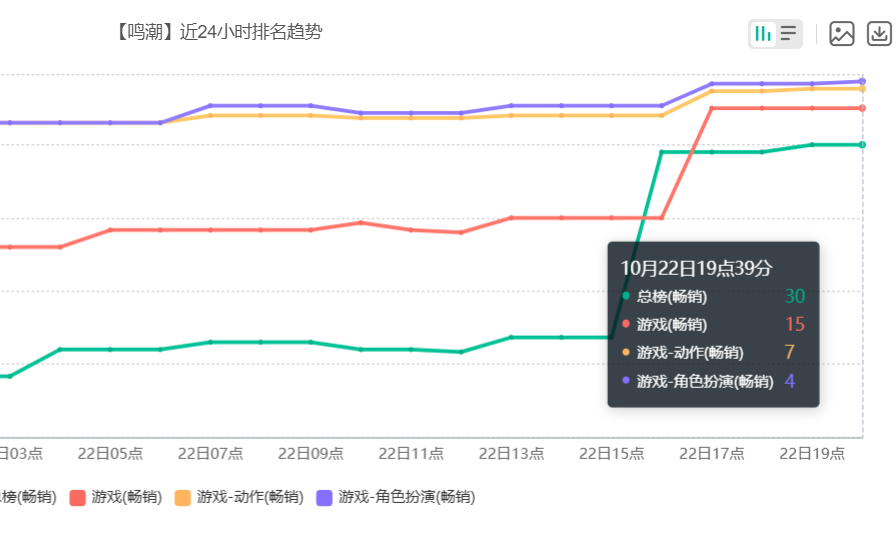Image resolution: width=896 pixels, height=545 pixels.
Task: Click x-axis label 22日17点
Action: pos(712,454)
